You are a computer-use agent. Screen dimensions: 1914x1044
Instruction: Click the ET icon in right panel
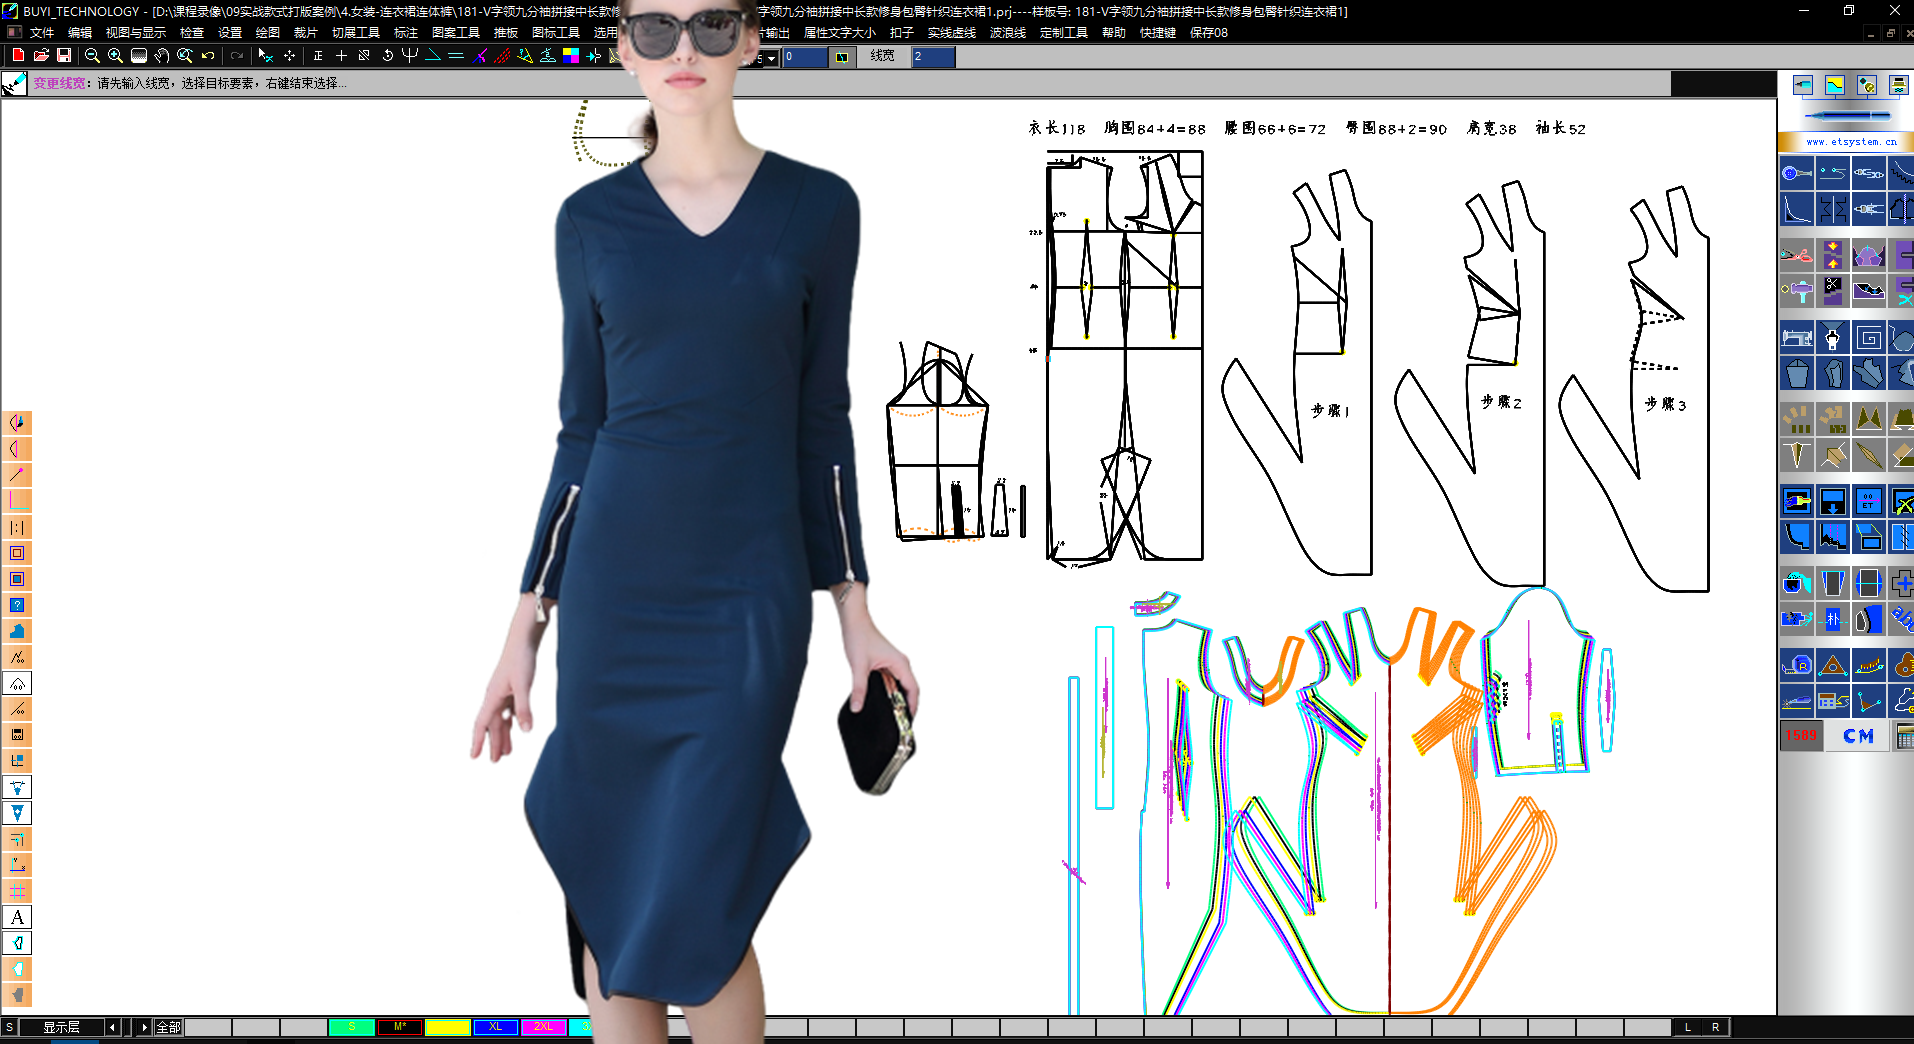(x=1868, y=501)
